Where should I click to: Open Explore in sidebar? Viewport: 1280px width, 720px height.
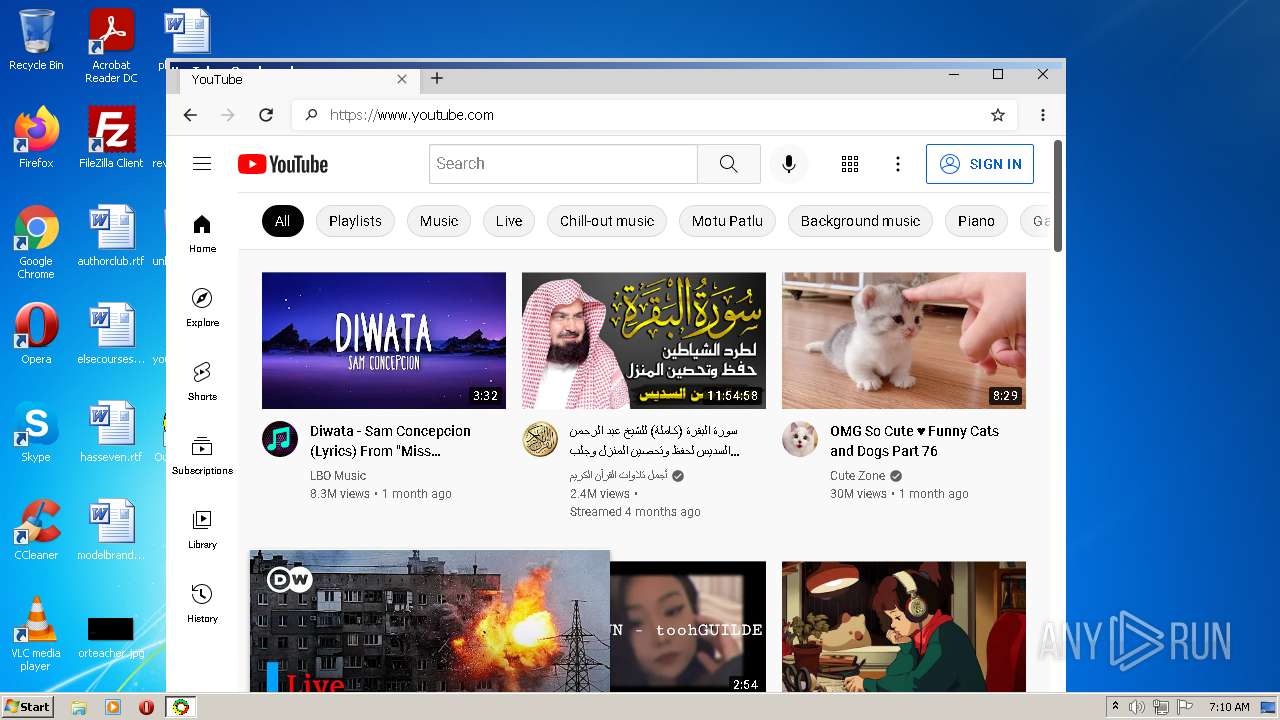click(x=202, y=308)
